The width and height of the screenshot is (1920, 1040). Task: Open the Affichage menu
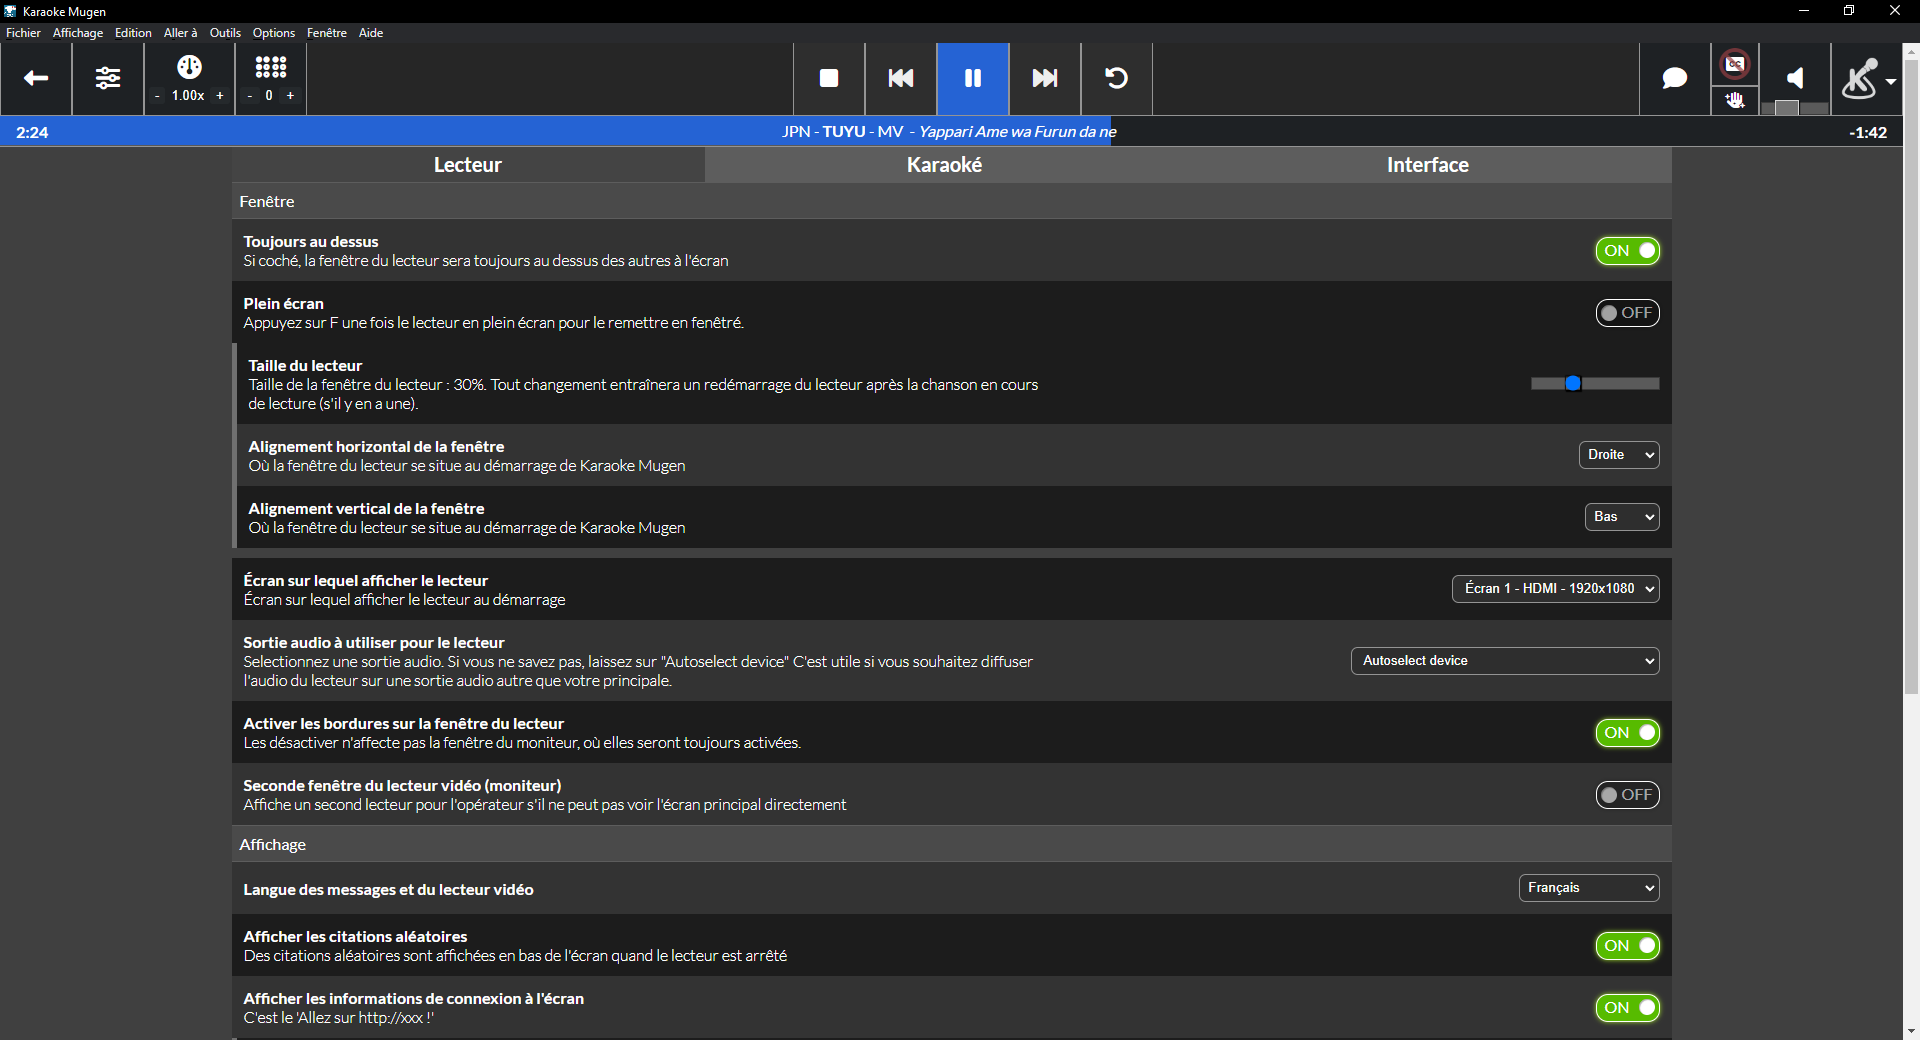point(78,33)
